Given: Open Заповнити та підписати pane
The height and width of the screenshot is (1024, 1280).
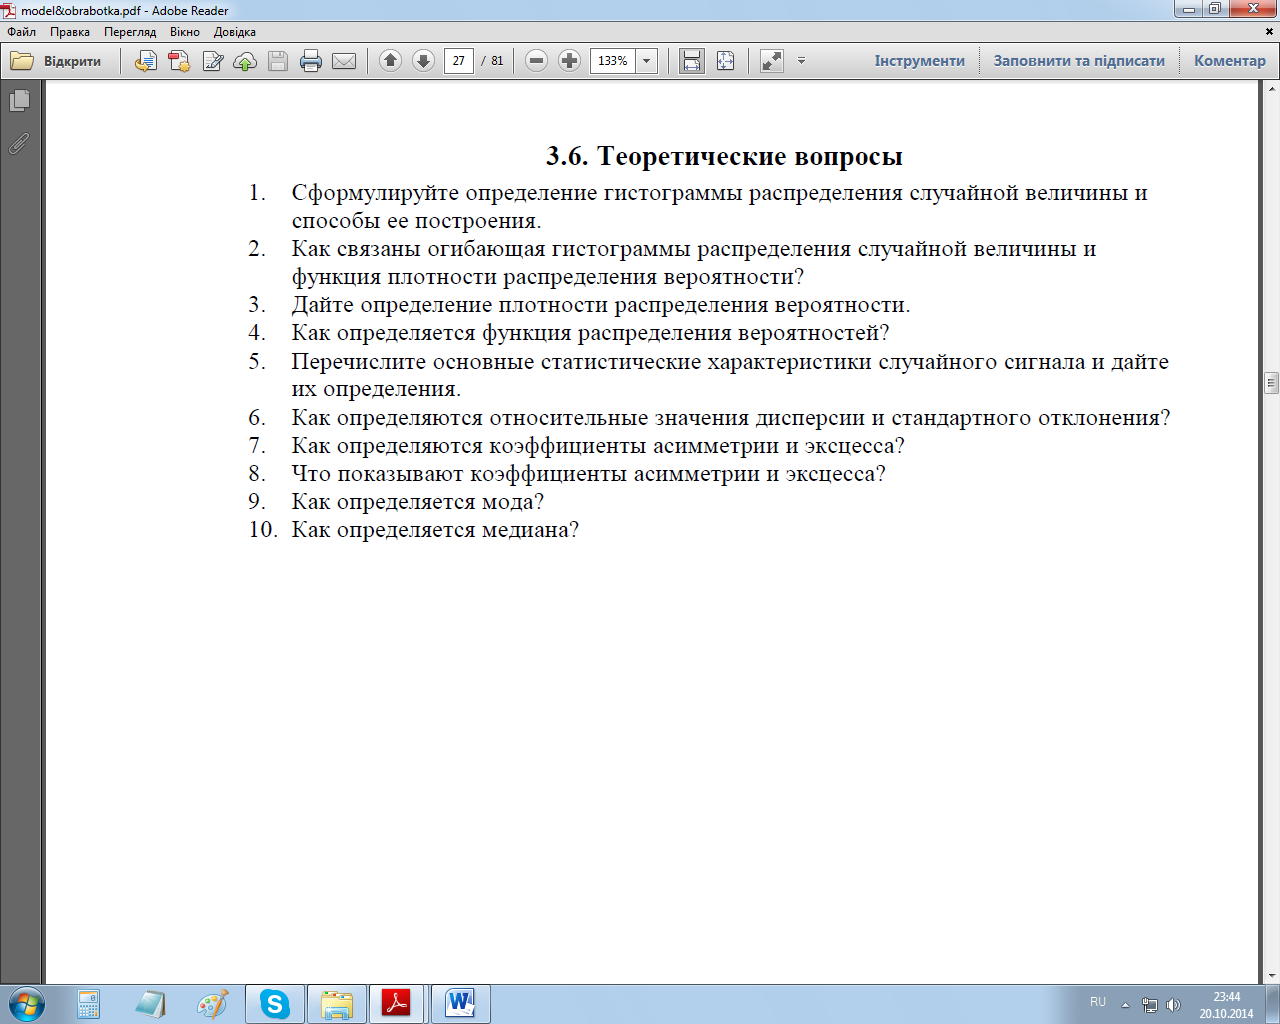Looking at the screenshot, I should coord(1079,61).
